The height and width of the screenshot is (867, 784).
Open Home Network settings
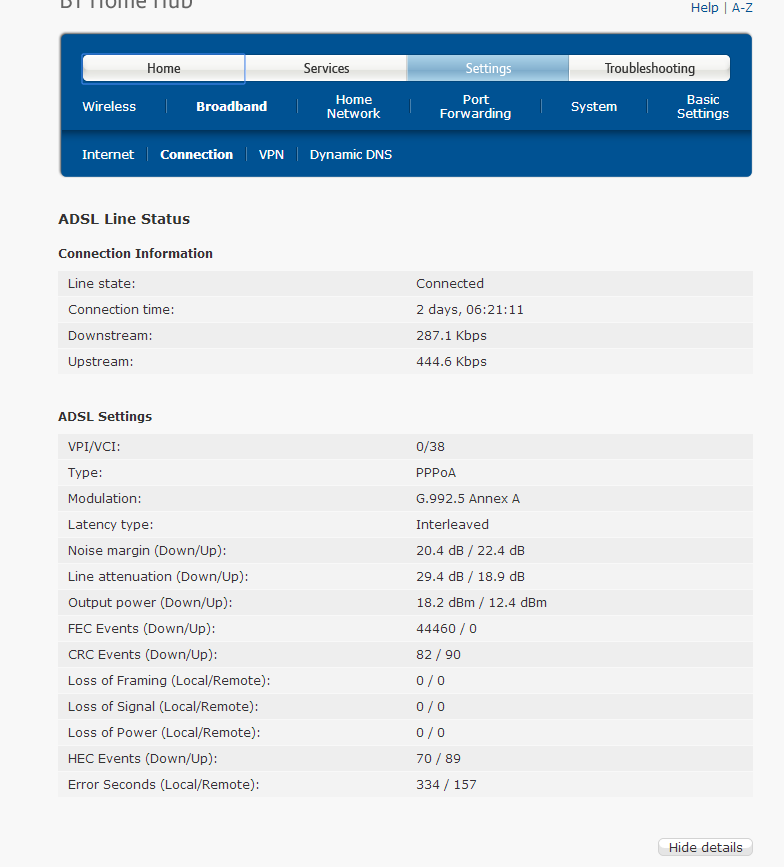(x=354, y=107)
